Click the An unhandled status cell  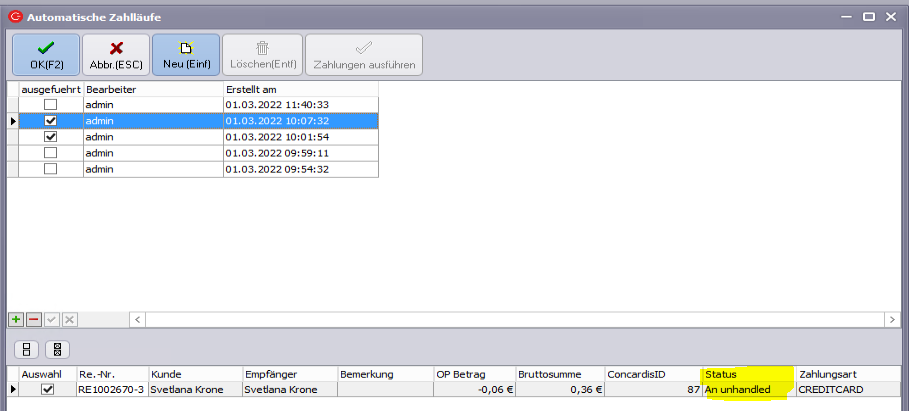click(x=747, y=390)
